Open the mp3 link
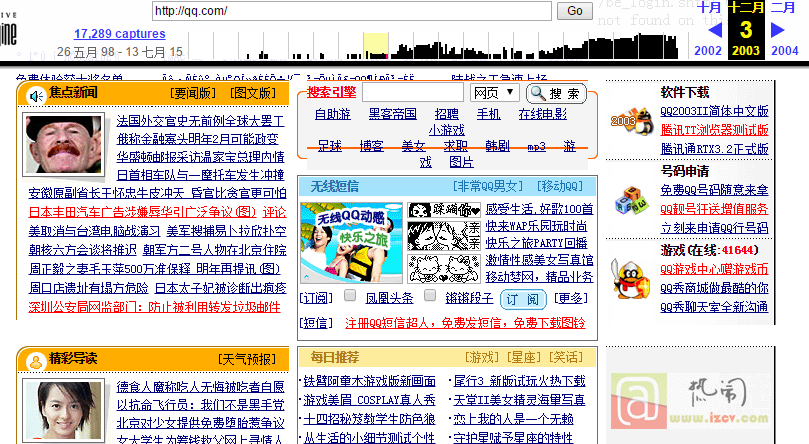The height and width of the screenshot is (444, 809). (x=537, y=147)
